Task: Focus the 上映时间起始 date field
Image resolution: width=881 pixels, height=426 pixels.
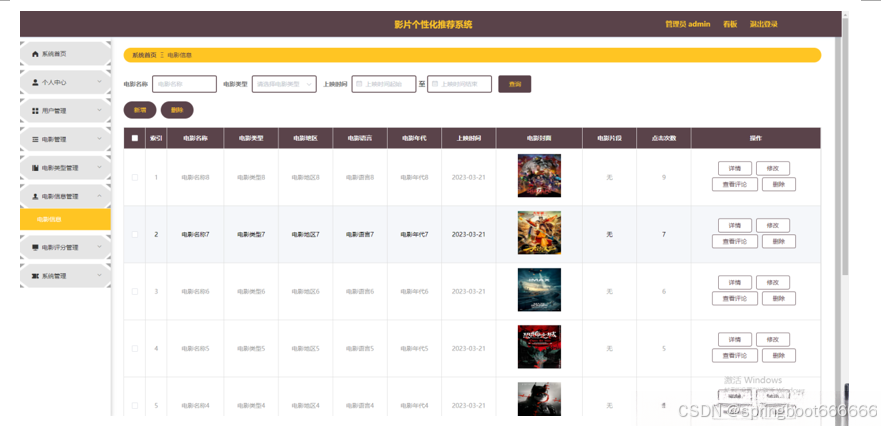Action: 384,84
